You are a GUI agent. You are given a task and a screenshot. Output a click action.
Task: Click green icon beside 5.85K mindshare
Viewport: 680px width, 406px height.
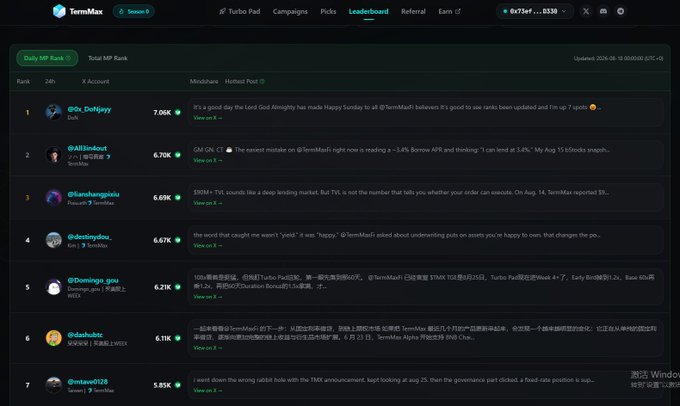(x=178, y=385)
